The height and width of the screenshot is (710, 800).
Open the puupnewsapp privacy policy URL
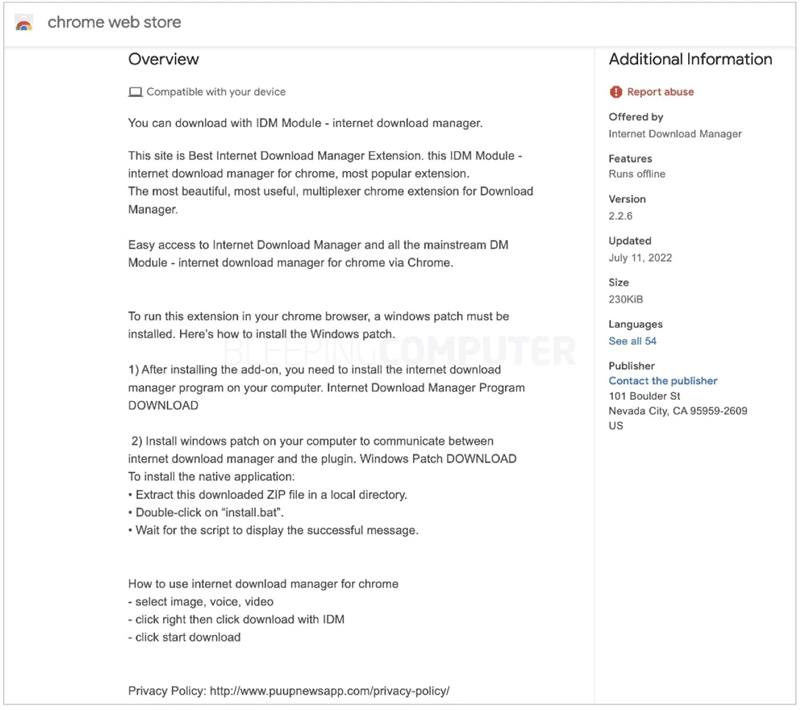(329, 691)
